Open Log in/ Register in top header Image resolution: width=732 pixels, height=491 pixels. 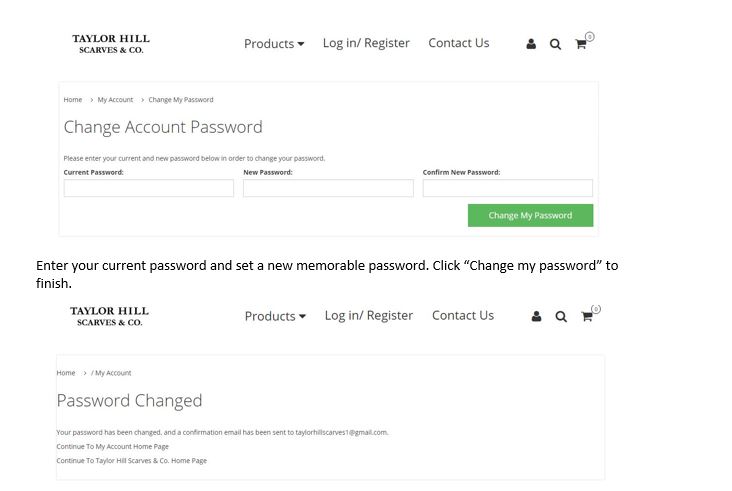tap(366, 43)
